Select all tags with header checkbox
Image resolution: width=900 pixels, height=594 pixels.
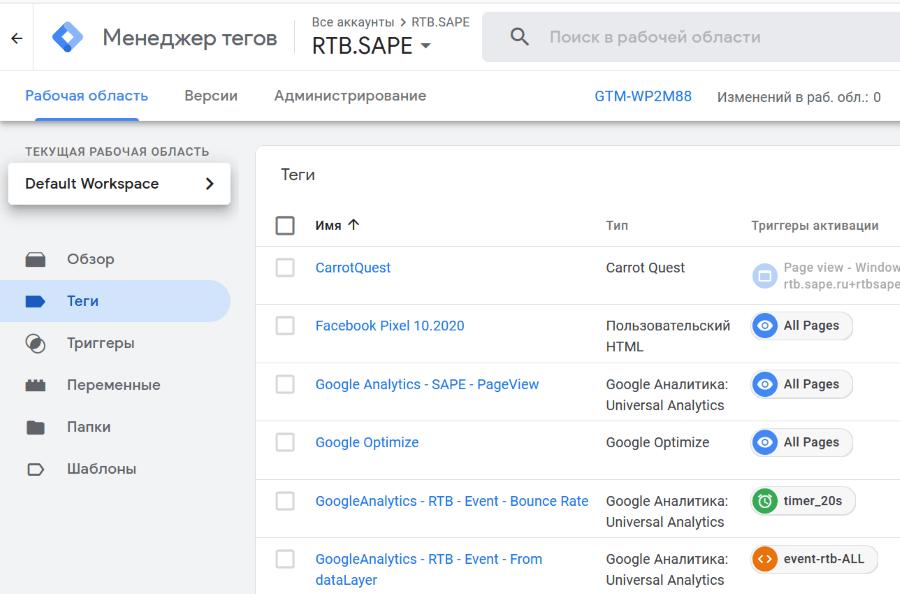285,226
